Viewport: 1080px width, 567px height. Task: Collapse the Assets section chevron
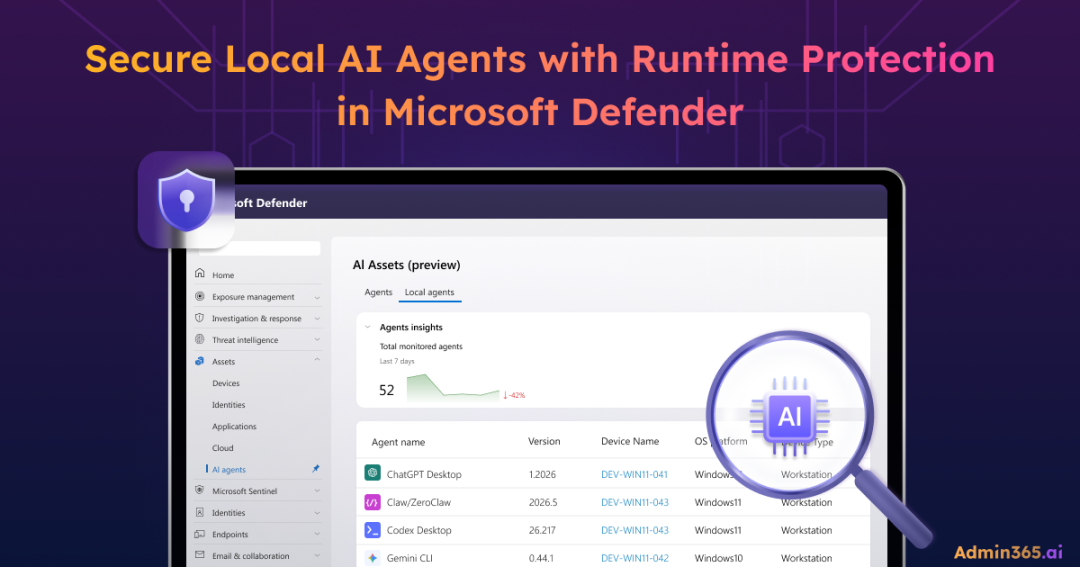[x=317, y=360]
